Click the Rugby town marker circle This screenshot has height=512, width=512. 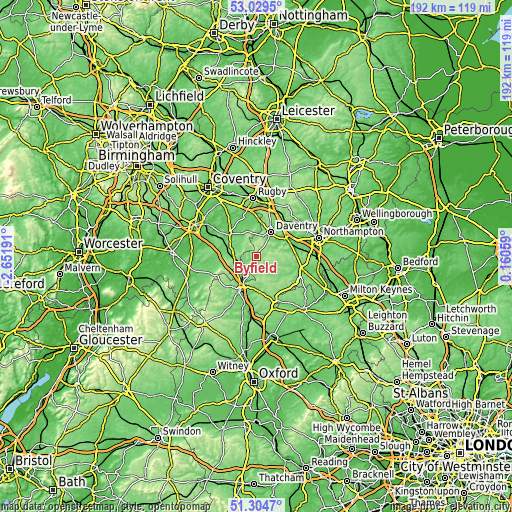click(x=253, y=198)
